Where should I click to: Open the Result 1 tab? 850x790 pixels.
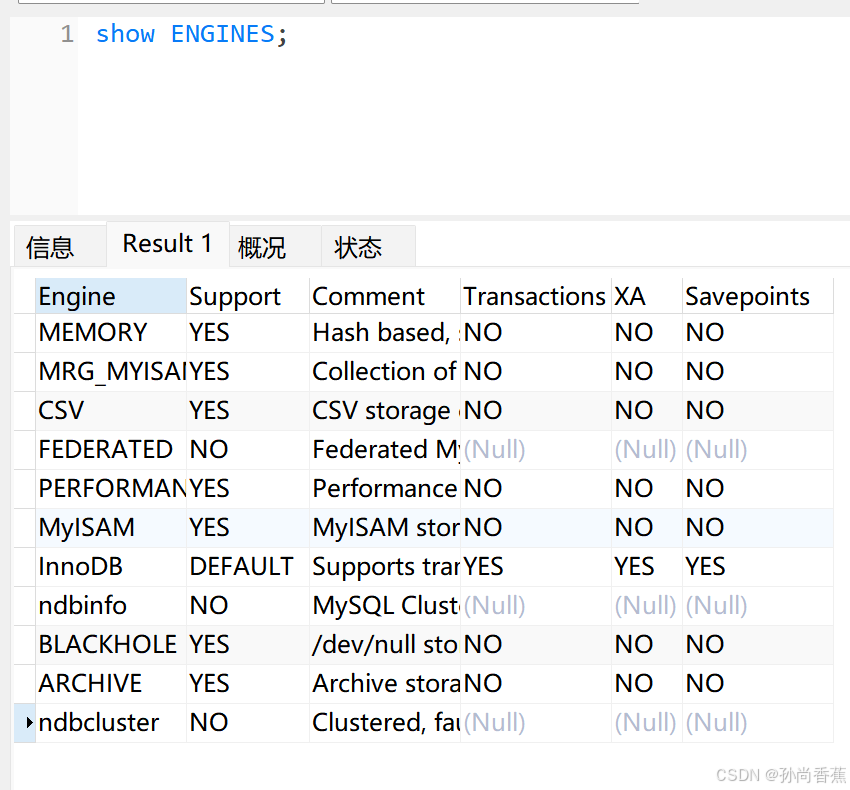tap(168, 244)
